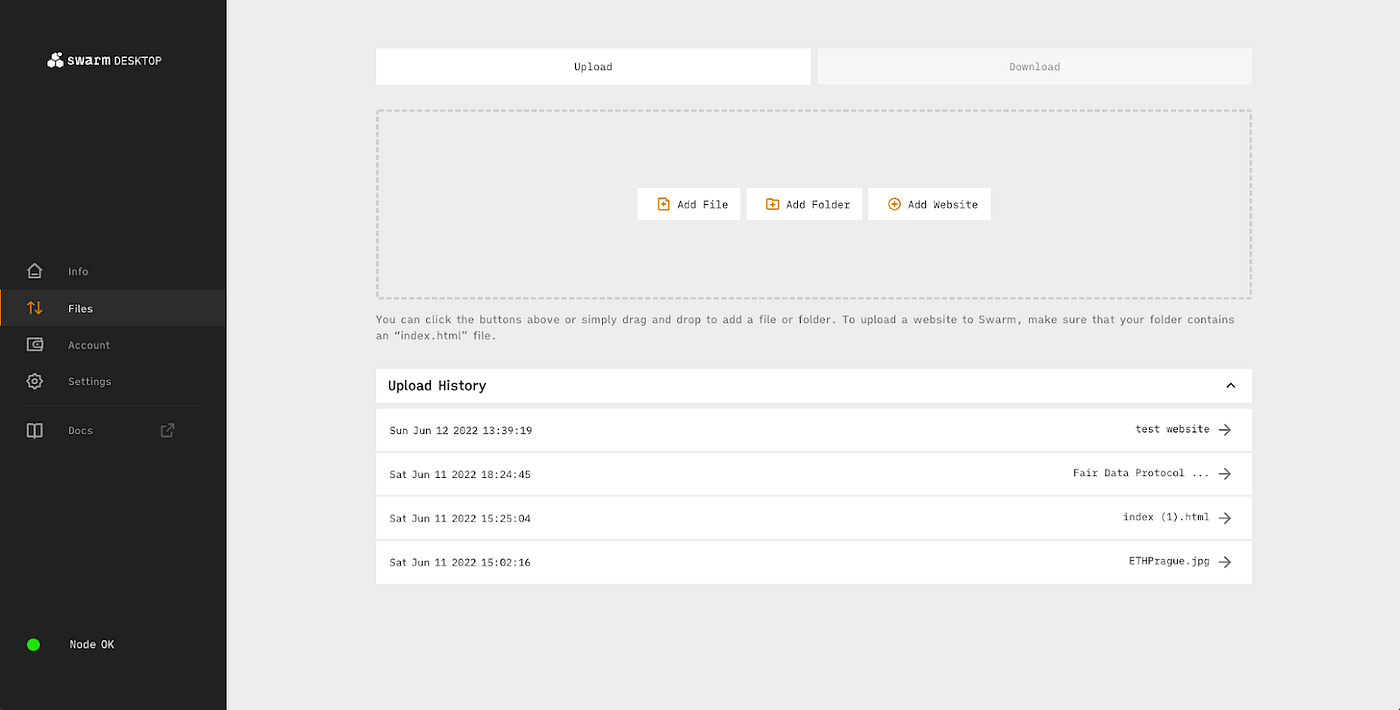This screenshot has height=710, width=1400.
Task: Open Docs via the book icon
Action: pyautogui.click(x=35, y=431)
